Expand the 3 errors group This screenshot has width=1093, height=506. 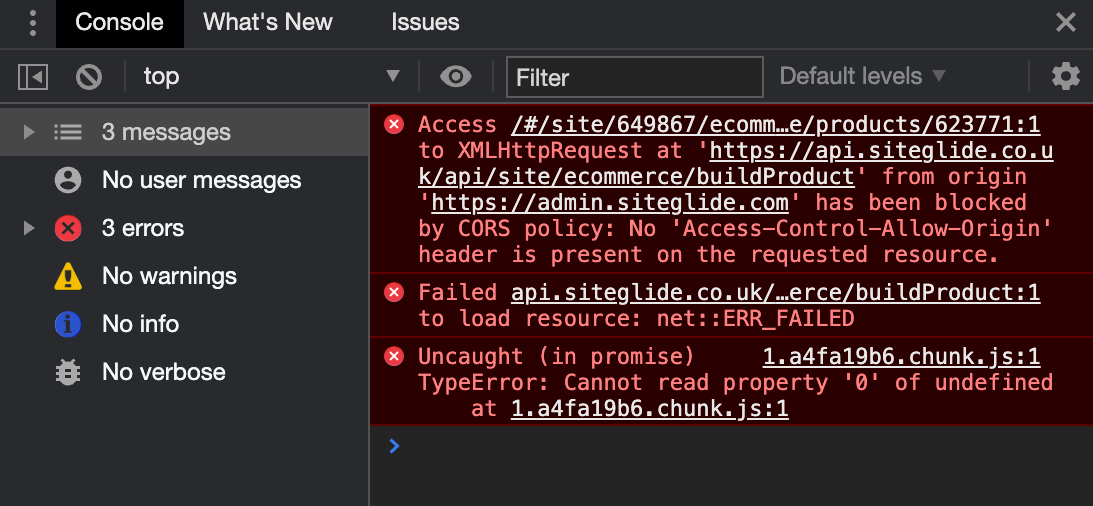pos(29,228)
